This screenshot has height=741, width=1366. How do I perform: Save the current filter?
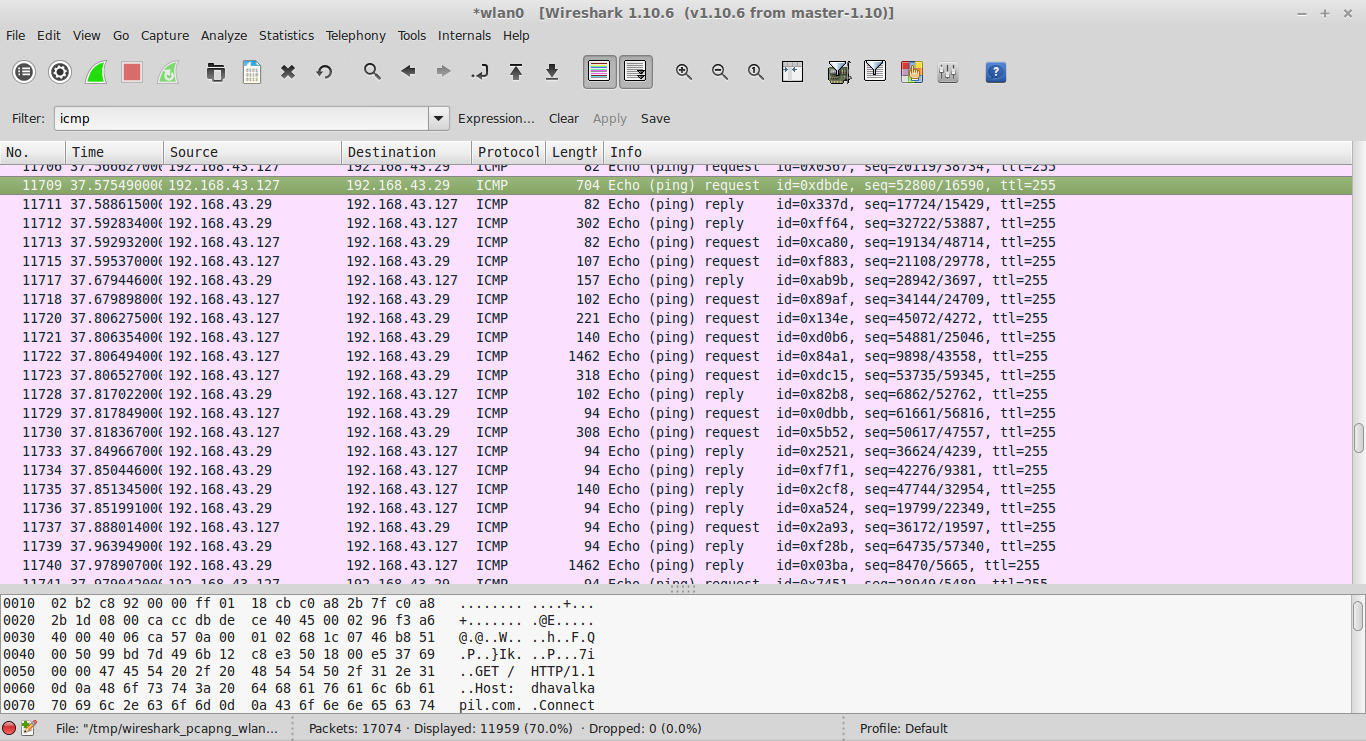click(x=655, y=118)
